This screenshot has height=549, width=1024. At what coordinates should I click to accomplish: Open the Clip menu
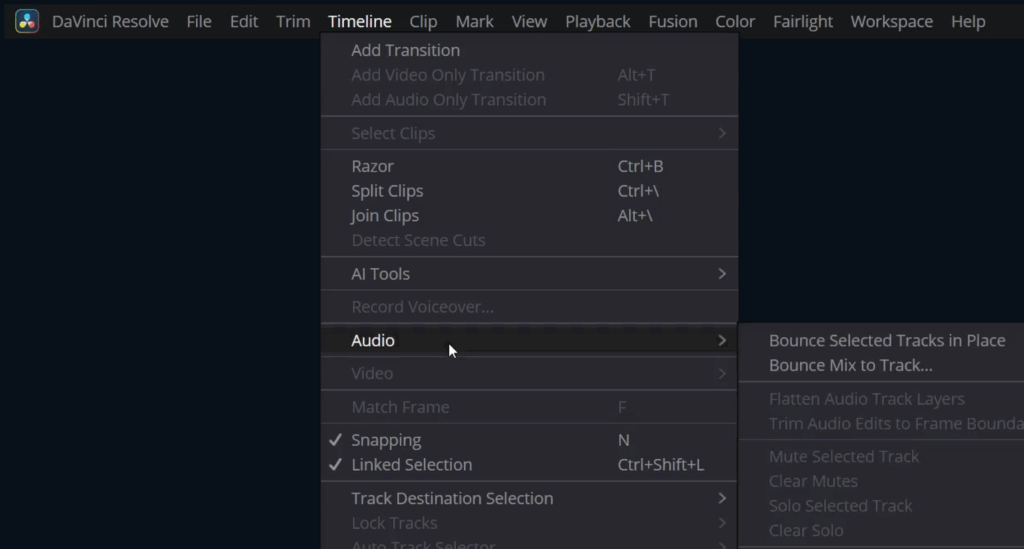click(423, 22)
